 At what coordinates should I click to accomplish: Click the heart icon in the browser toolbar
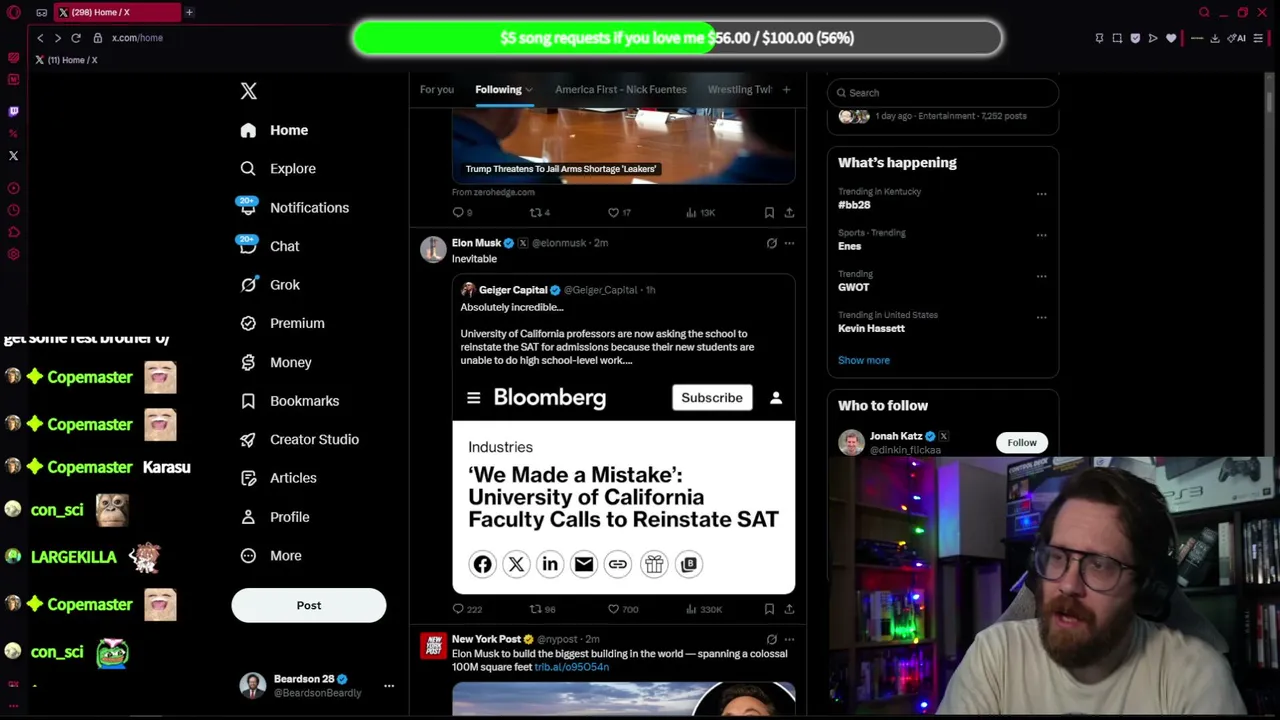pos(1171,38)
